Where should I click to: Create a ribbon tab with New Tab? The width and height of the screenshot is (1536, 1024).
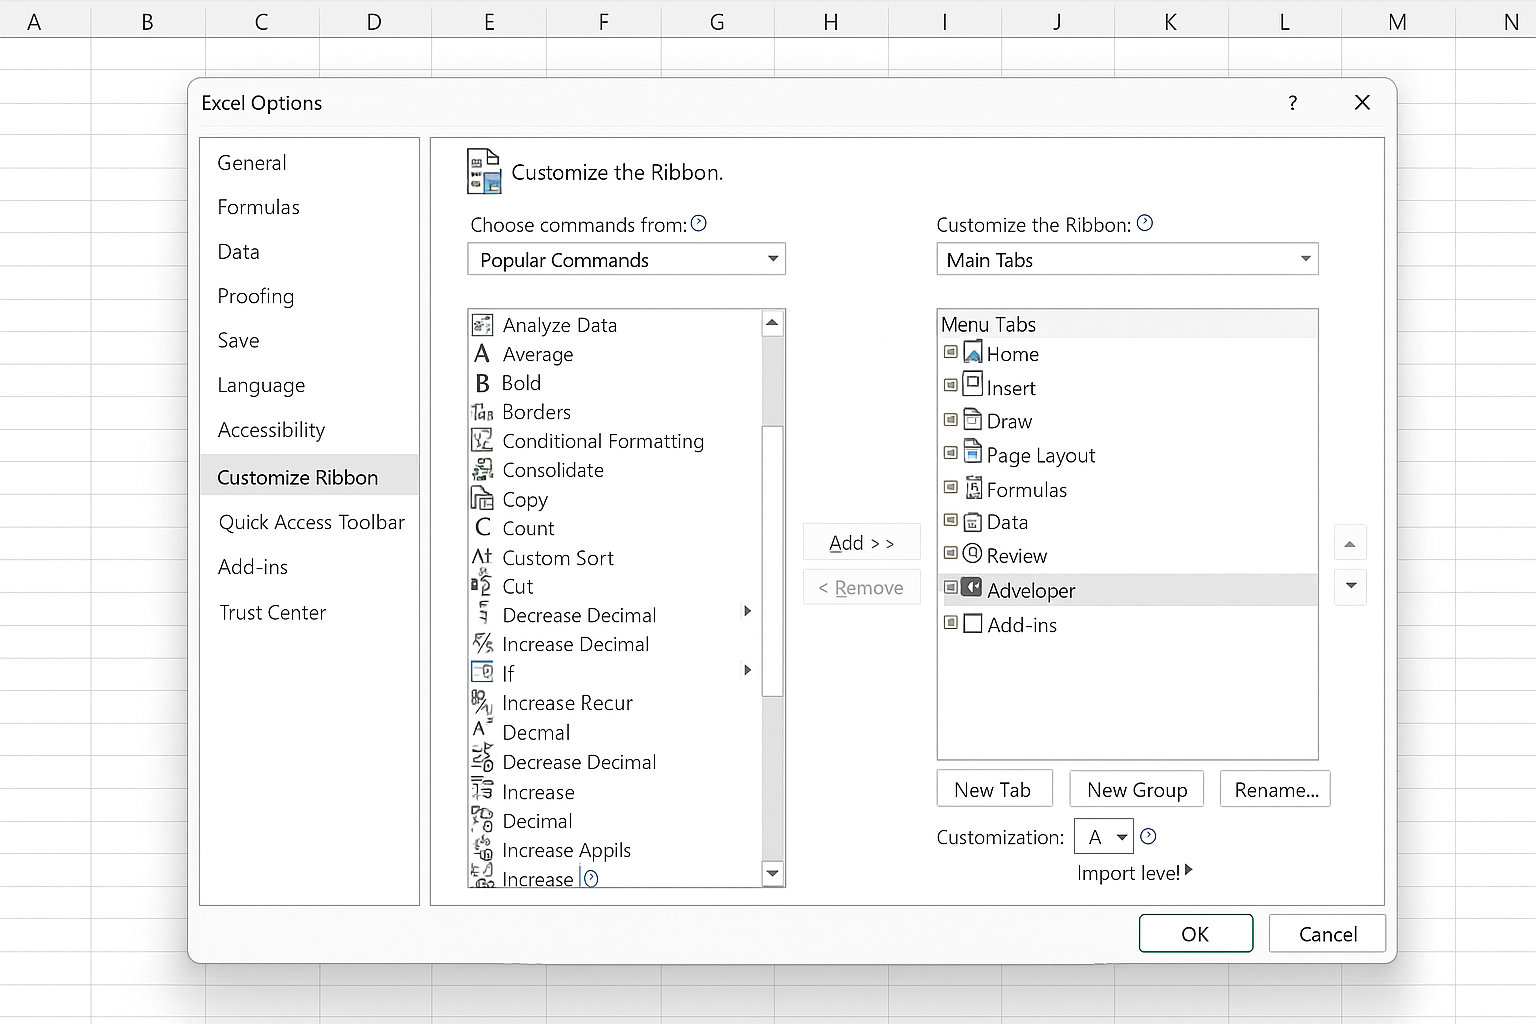995,789
